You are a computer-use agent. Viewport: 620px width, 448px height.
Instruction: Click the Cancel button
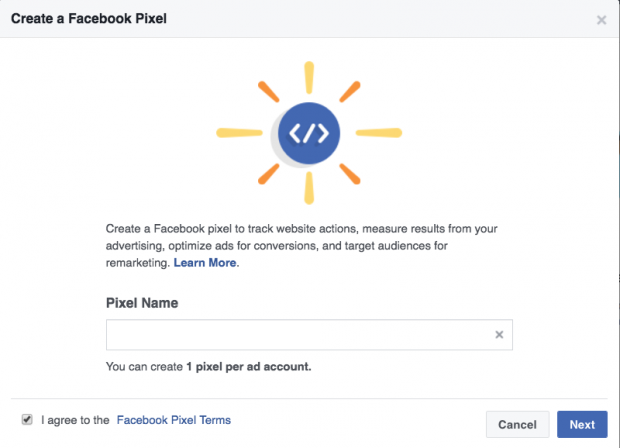tap(518, 424)
